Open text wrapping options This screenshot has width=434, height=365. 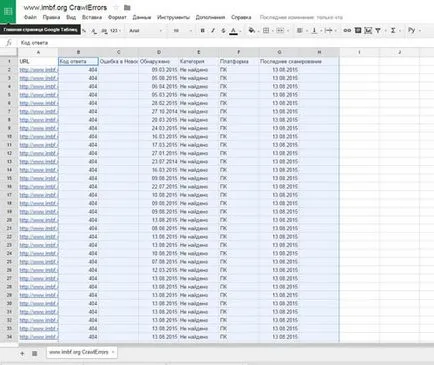point(328,31)
